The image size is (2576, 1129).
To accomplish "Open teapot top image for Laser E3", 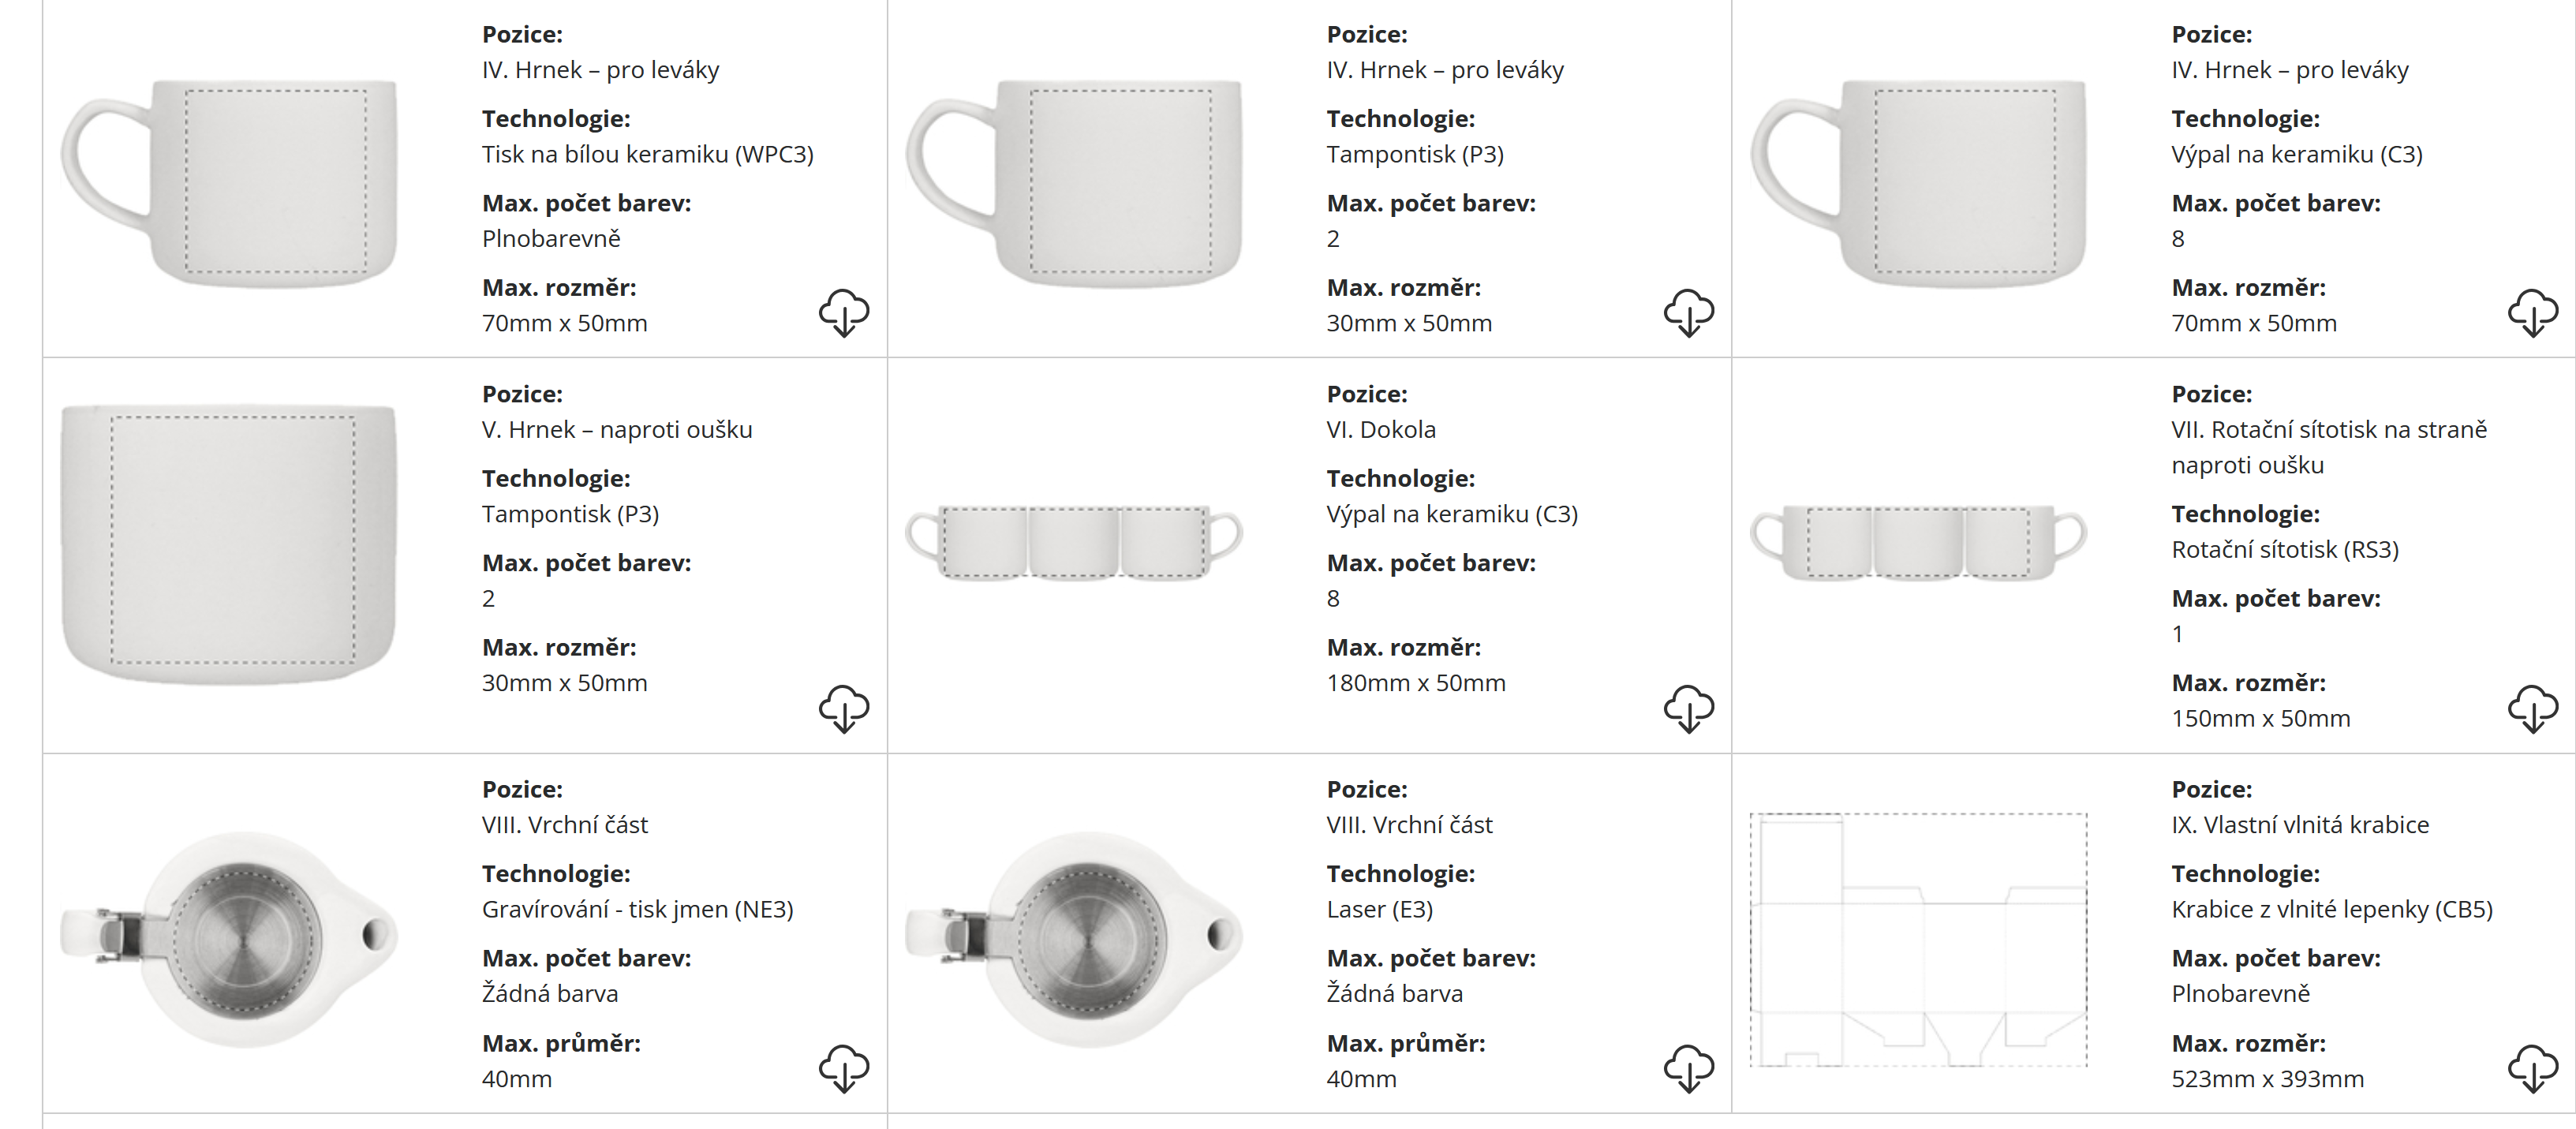I will 1074,938.
